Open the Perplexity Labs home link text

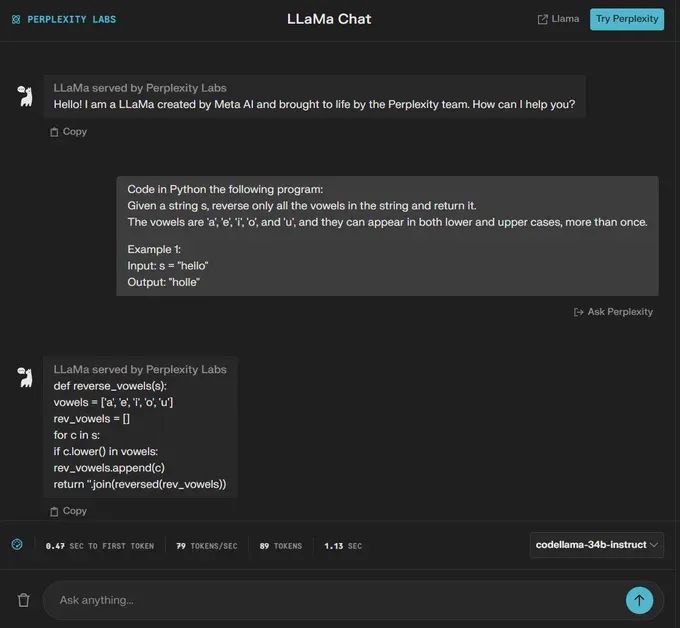point(72,20)
